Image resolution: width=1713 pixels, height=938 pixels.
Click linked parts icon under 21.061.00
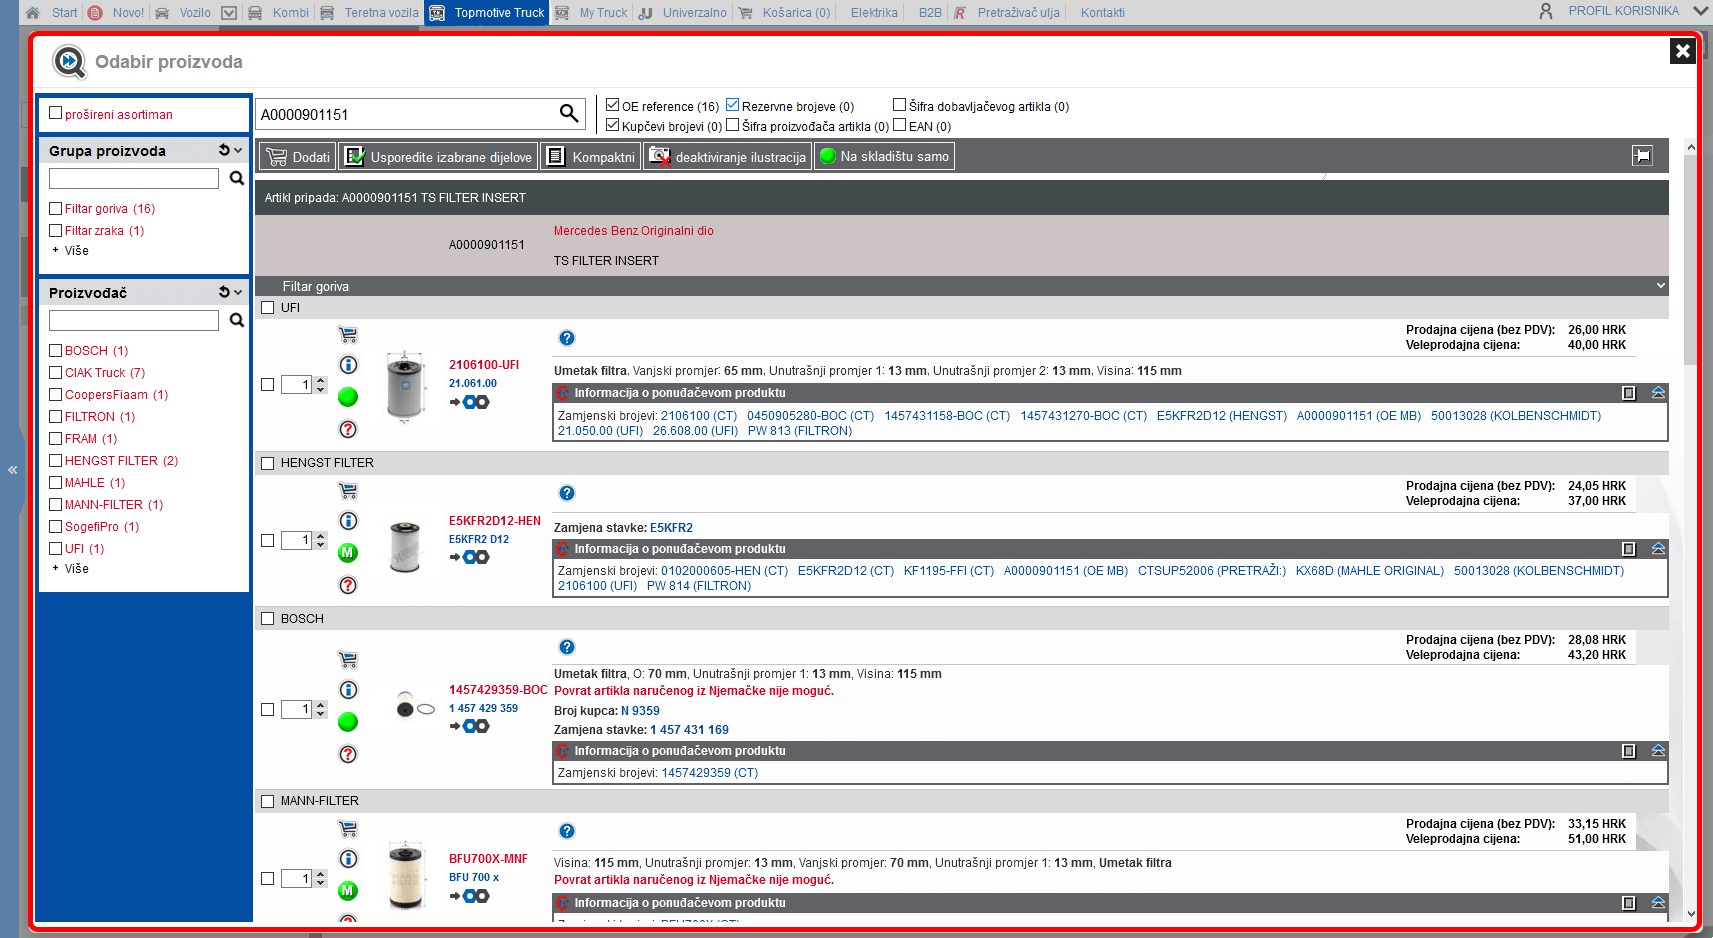point(469,402)
